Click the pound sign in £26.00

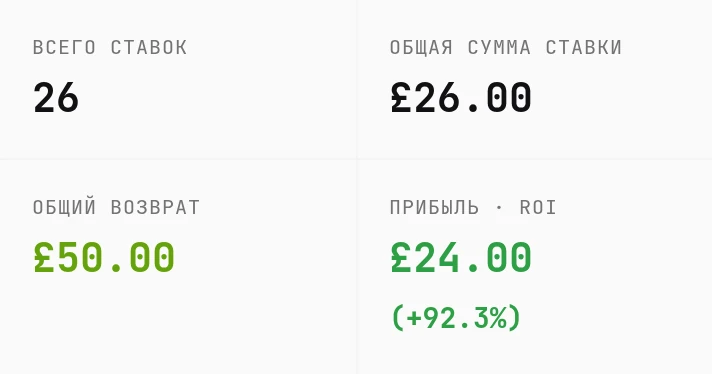(401, 98)
